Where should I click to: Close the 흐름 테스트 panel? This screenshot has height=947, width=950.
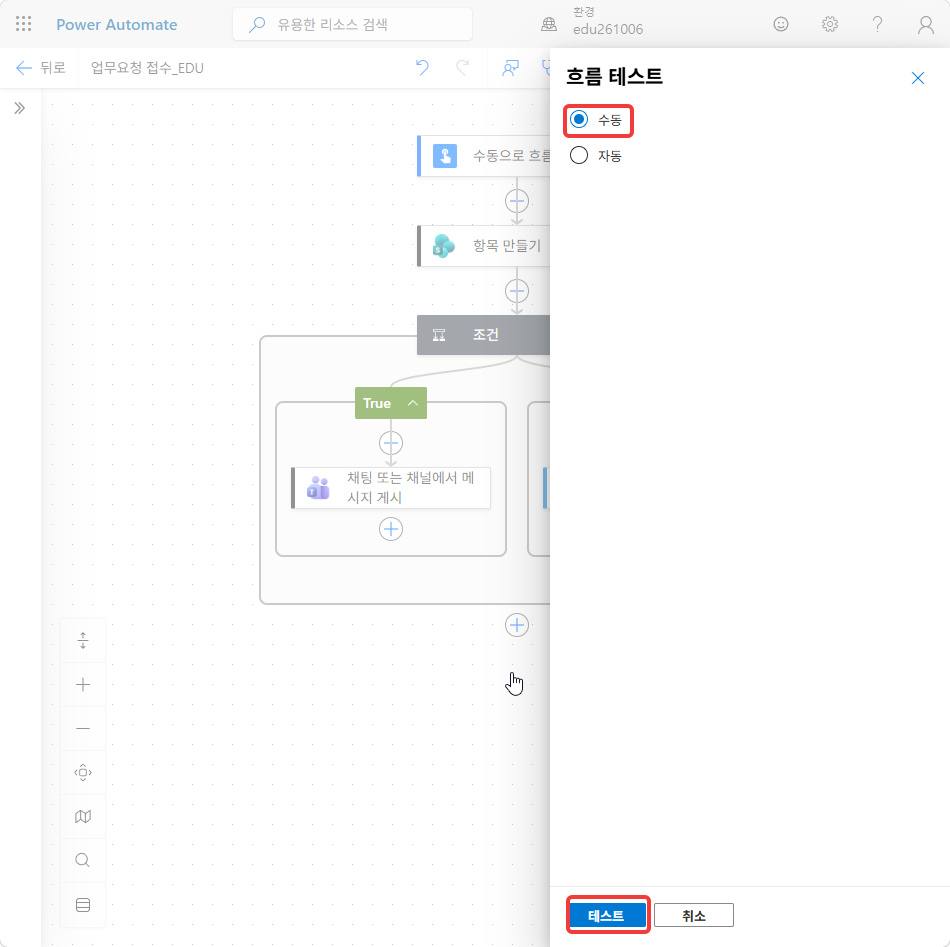click(x=917, y=78)
